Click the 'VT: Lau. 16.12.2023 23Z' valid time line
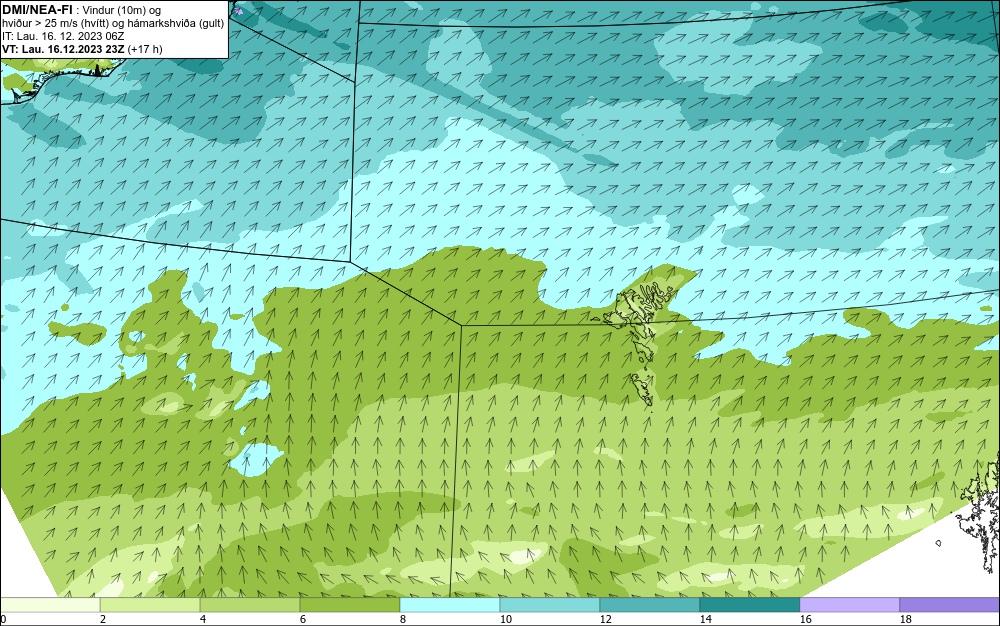Viewport: 1000px width, 626px height. coord(63,49)
